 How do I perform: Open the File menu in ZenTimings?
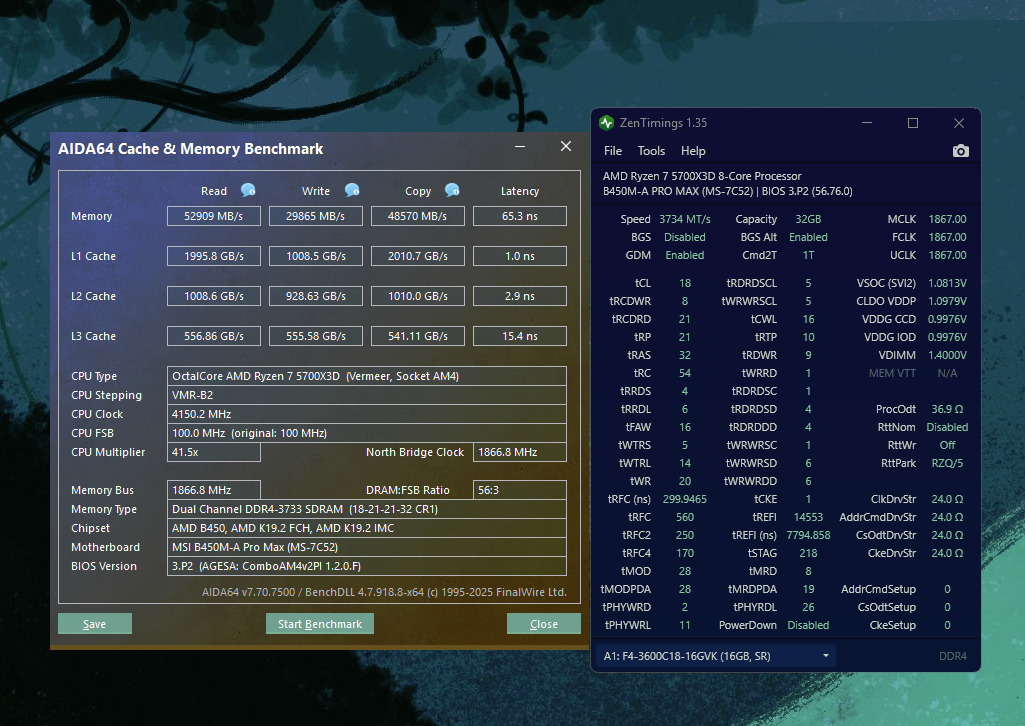tap(613, 151)
